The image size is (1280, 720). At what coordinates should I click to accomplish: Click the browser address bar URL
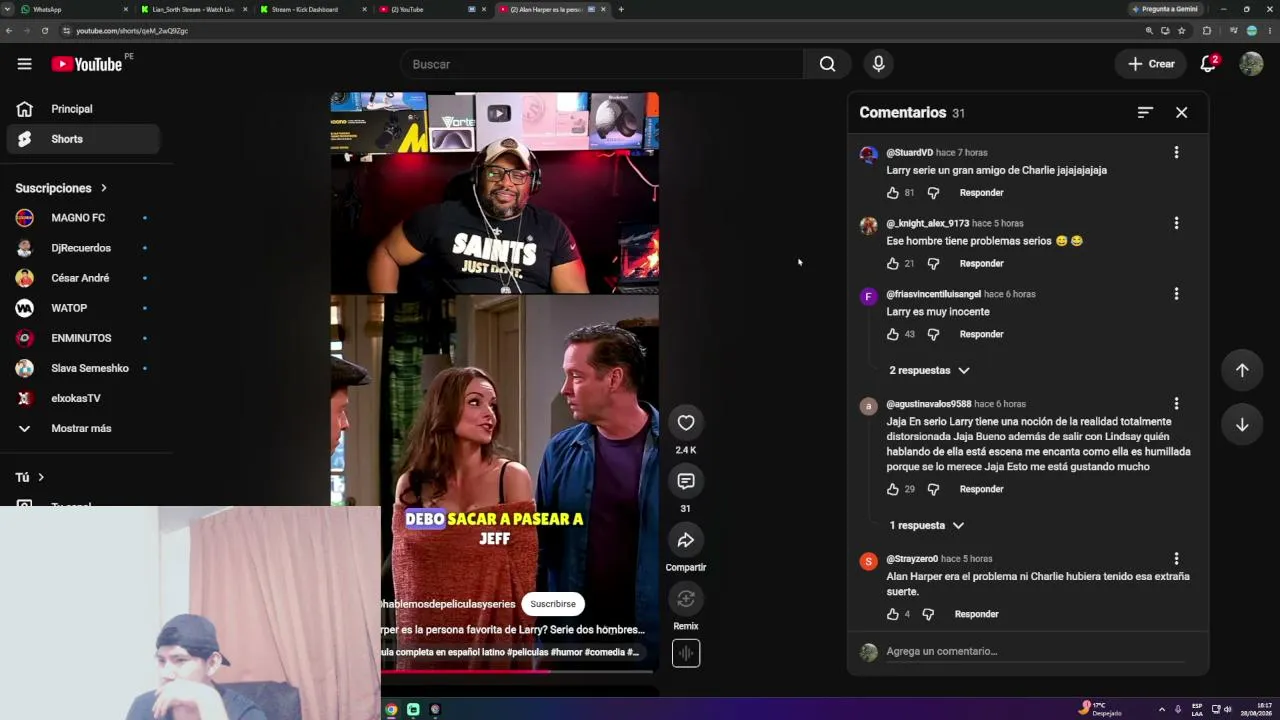(132, 31)
